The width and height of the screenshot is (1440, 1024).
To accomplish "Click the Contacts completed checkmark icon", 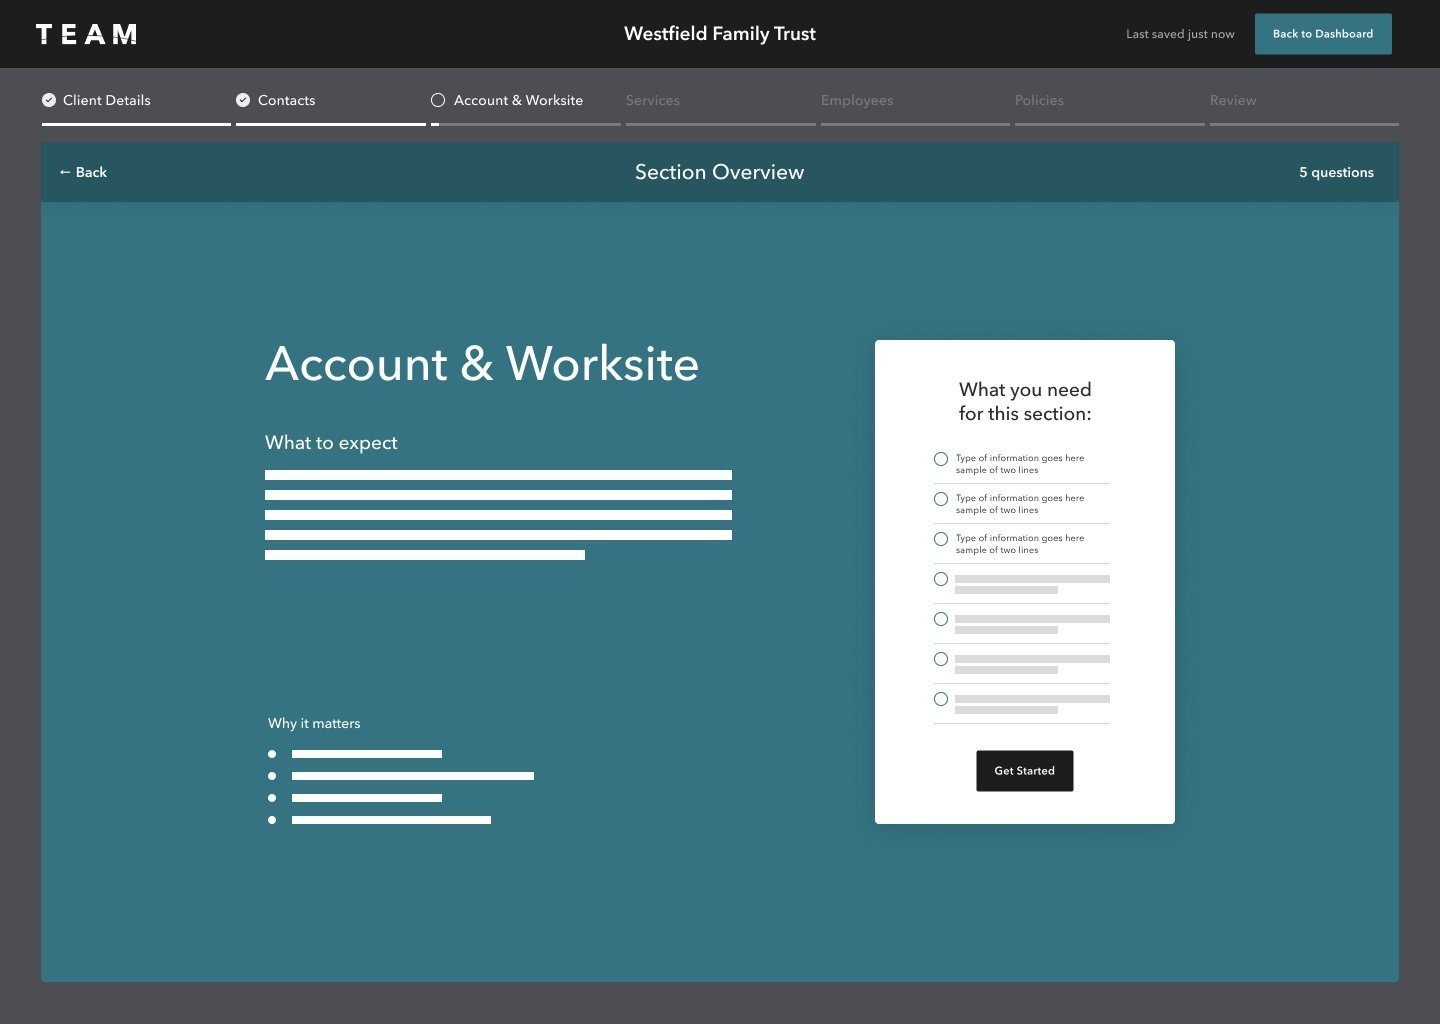I will (x=243, y=100).
